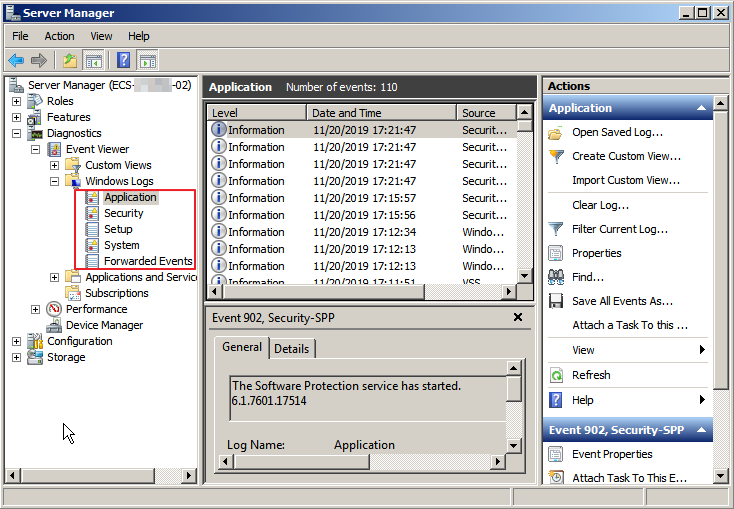Expand the Roles tree node
This screenshot has height=509, width=734.
coord(16,101)
